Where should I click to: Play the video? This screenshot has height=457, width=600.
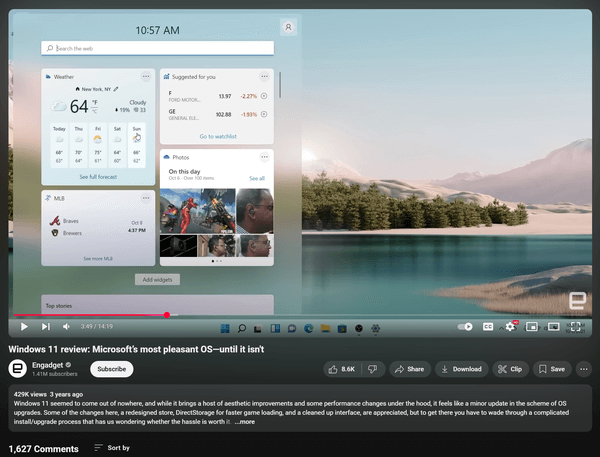click(x=24, y=326)
